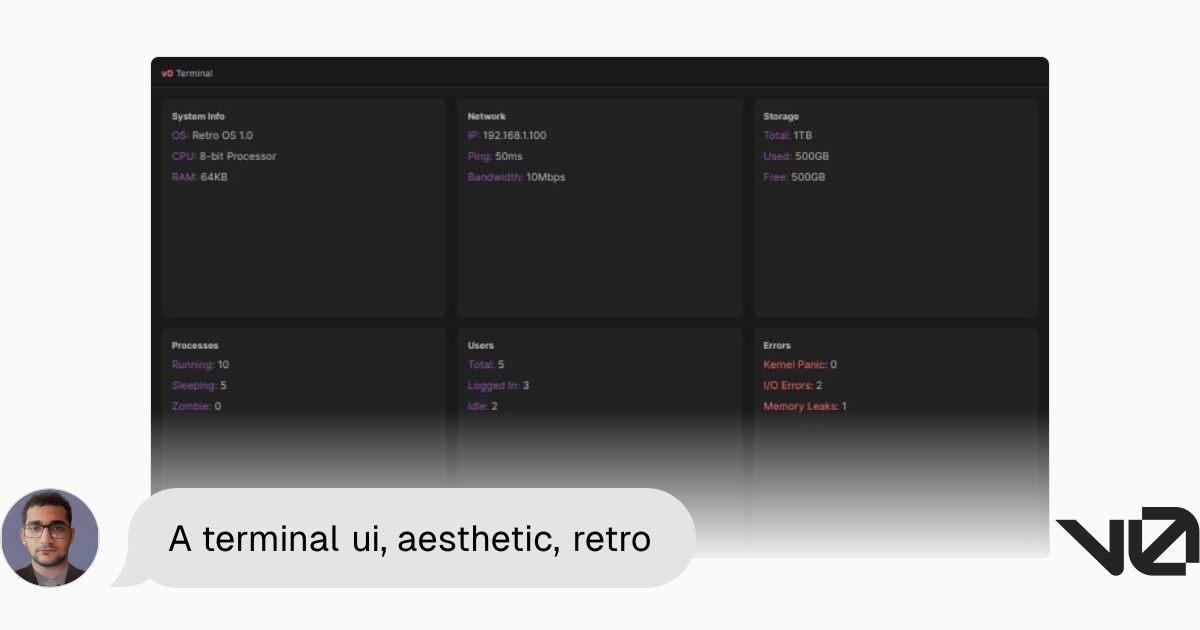Click the System Info card heading

[198, 116]
